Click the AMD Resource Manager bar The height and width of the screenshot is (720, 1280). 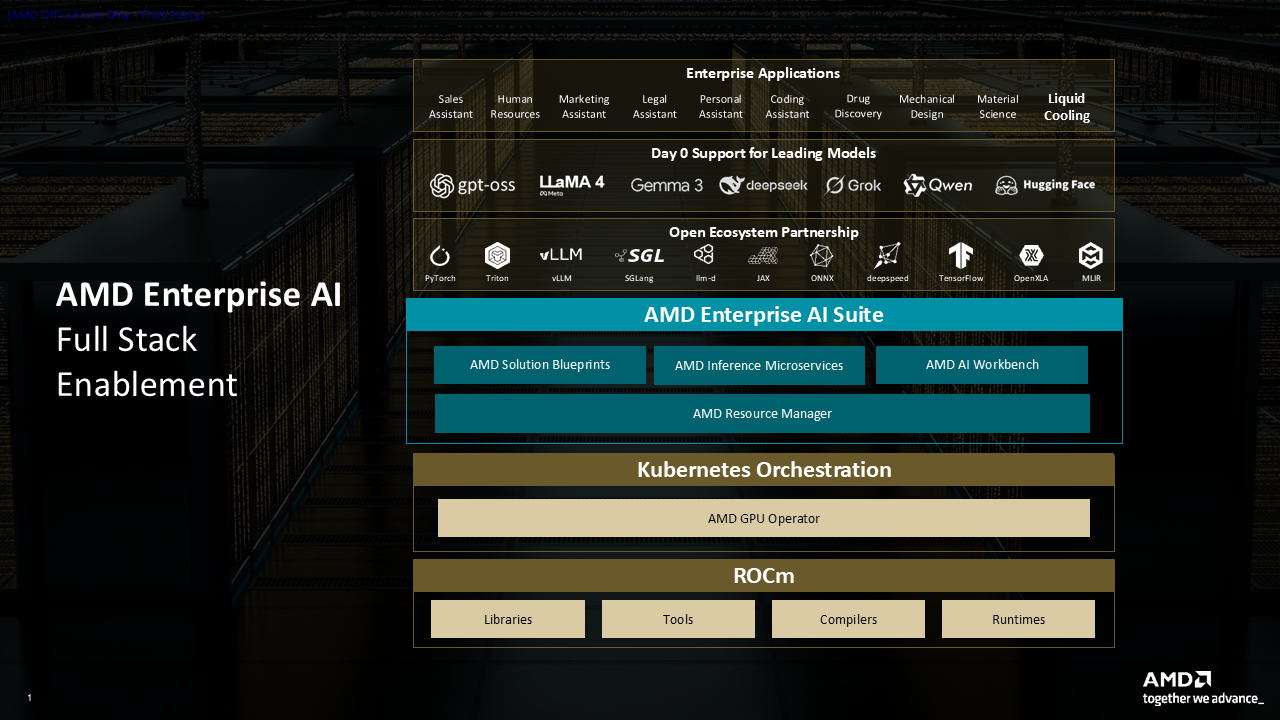762,413
